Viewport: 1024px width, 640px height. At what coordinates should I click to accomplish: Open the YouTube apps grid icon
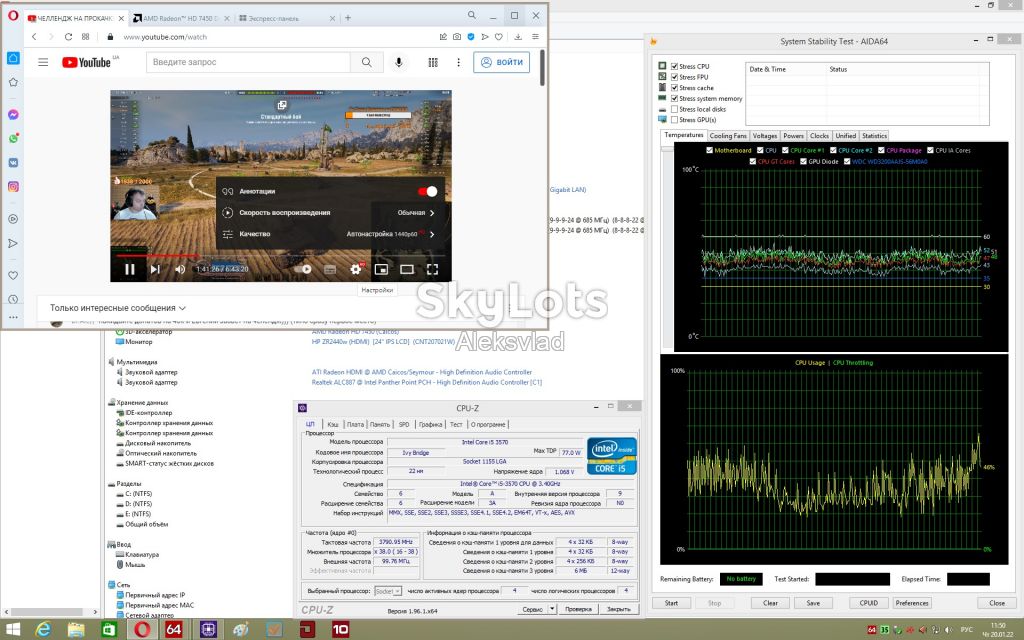(x=433, y=62)
